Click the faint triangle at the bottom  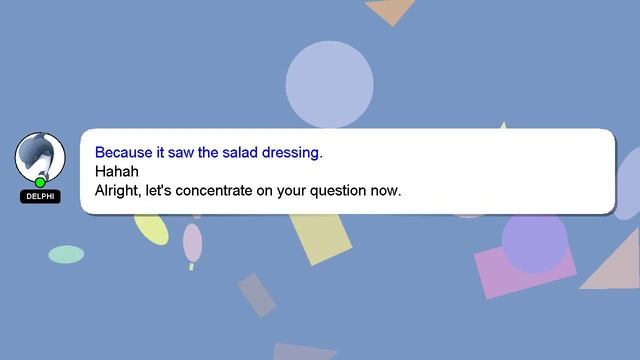pos(304,351)
